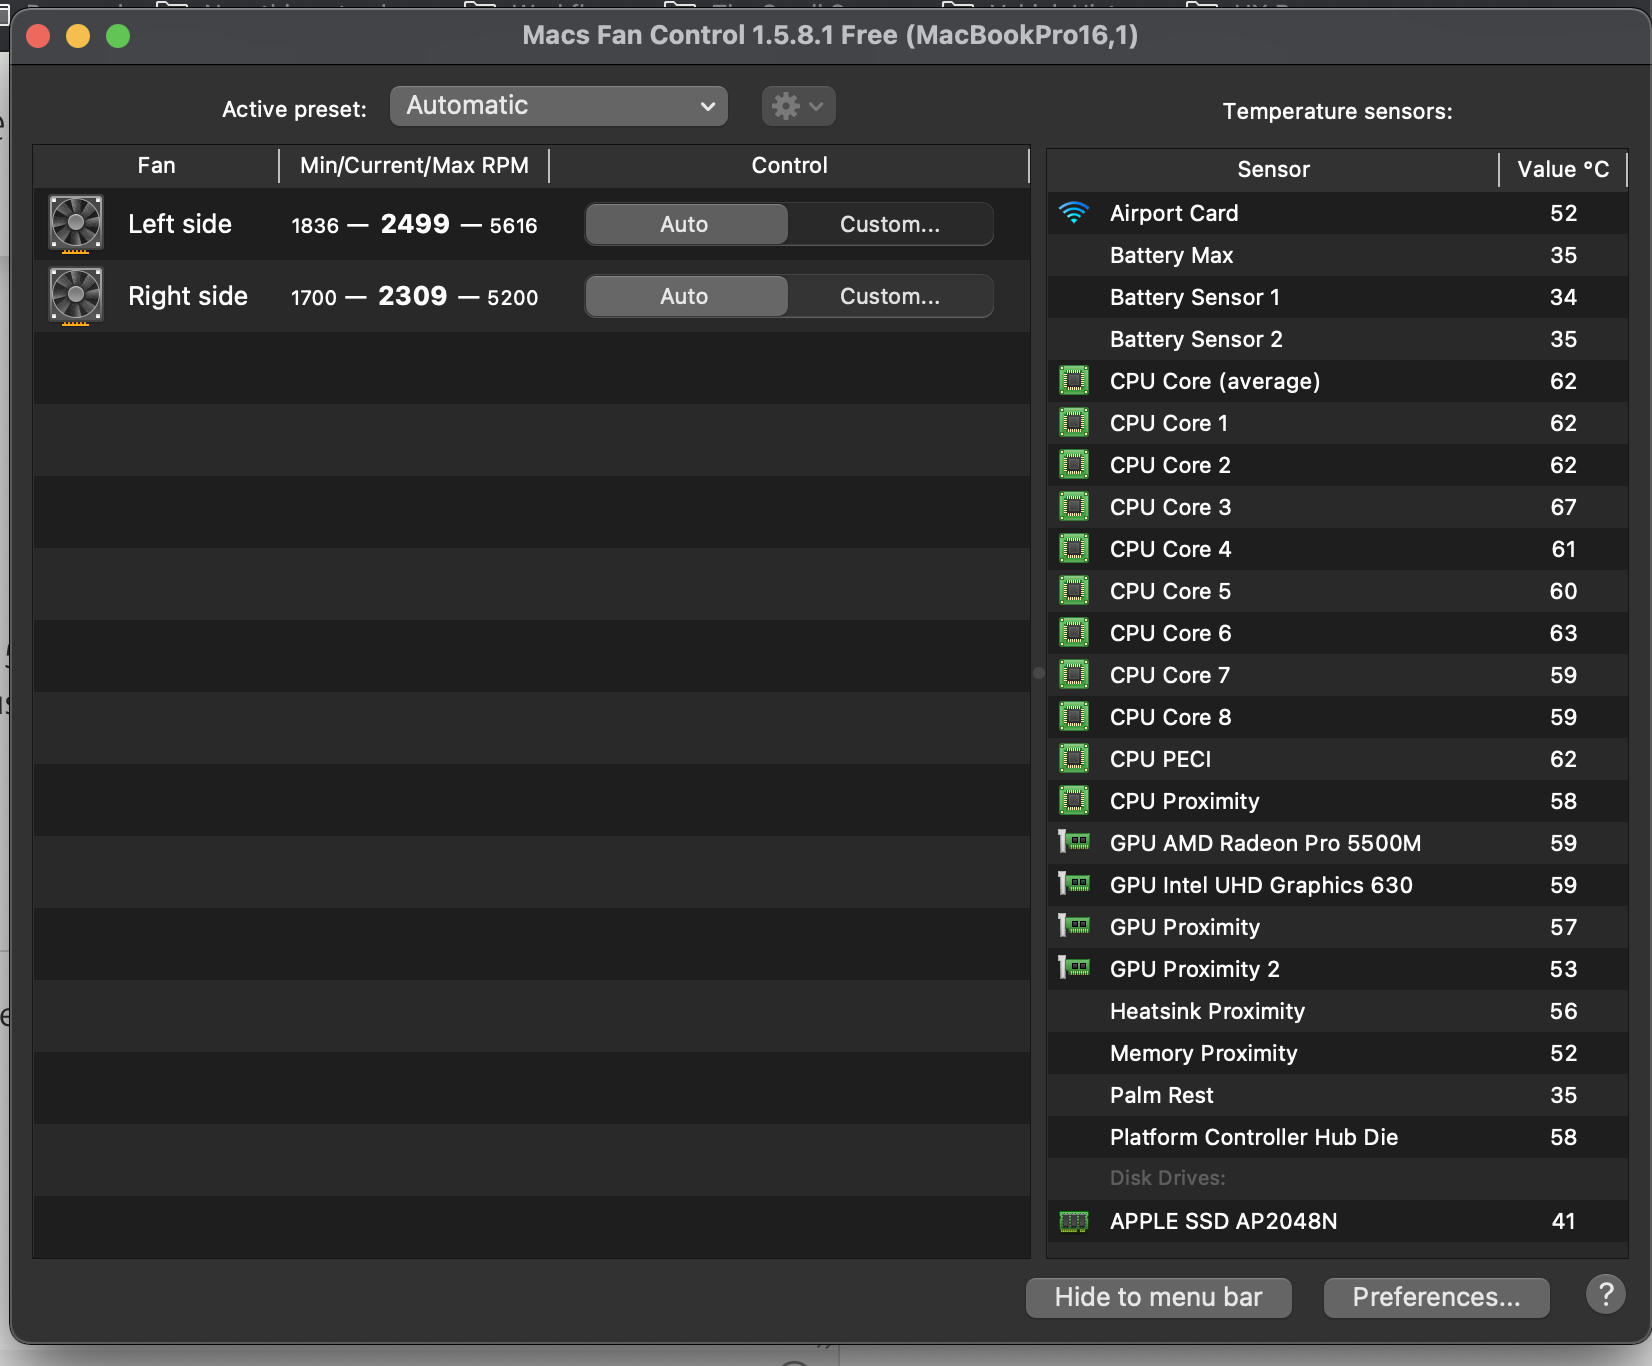This screenshot has height=1366, width=1652.
Task: Select the Battery Sensor 1 row
Action: click(x=1338, y=297)
